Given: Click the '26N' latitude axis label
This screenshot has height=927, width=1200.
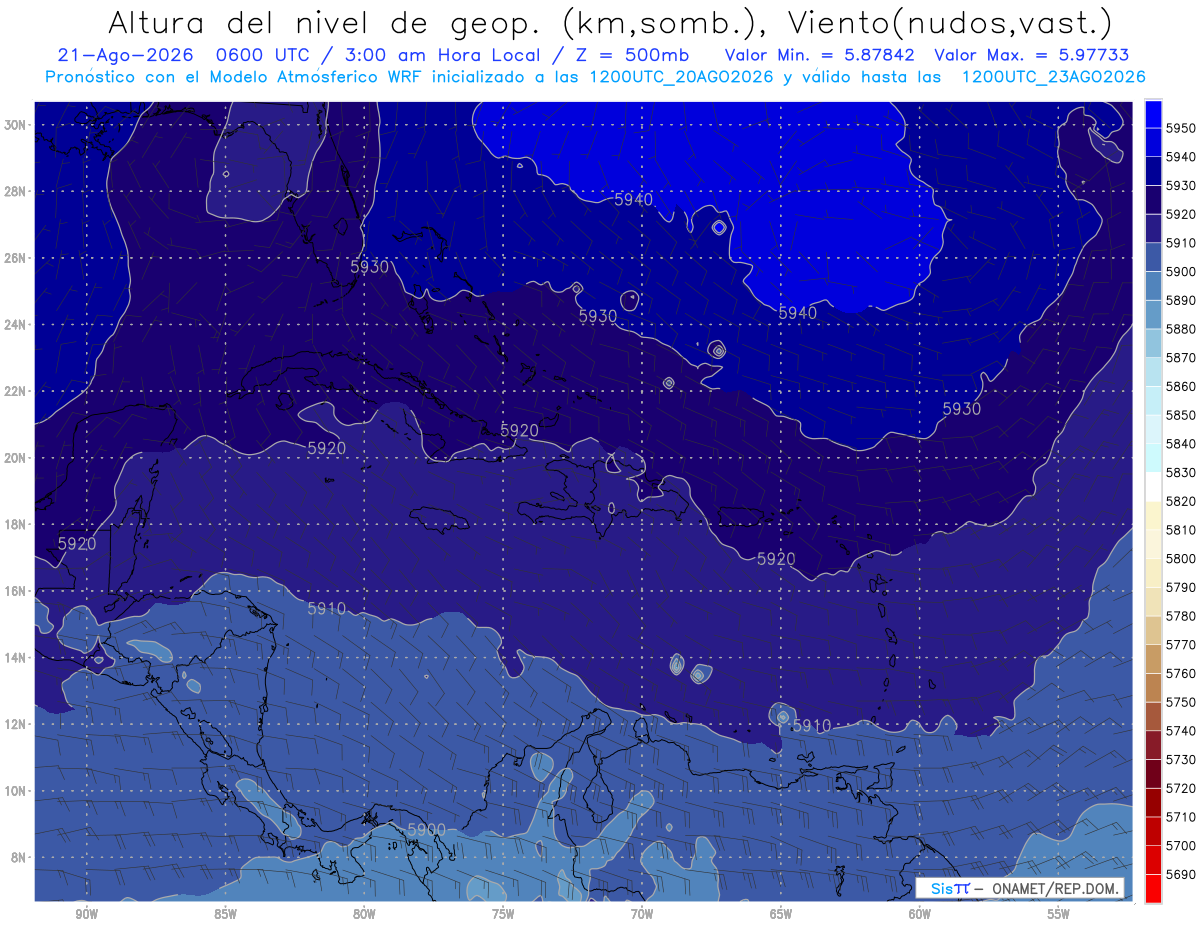Looking at the screenshot, I should (x=15, y=258).
